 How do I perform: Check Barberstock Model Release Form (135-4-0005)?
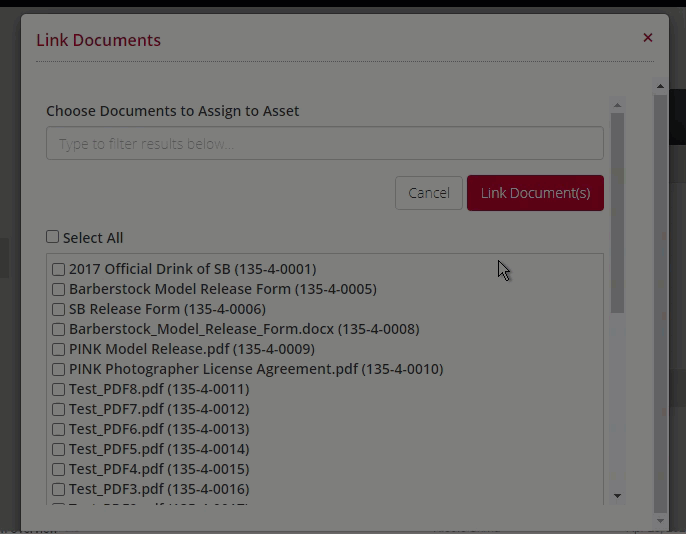click(58, 290)
